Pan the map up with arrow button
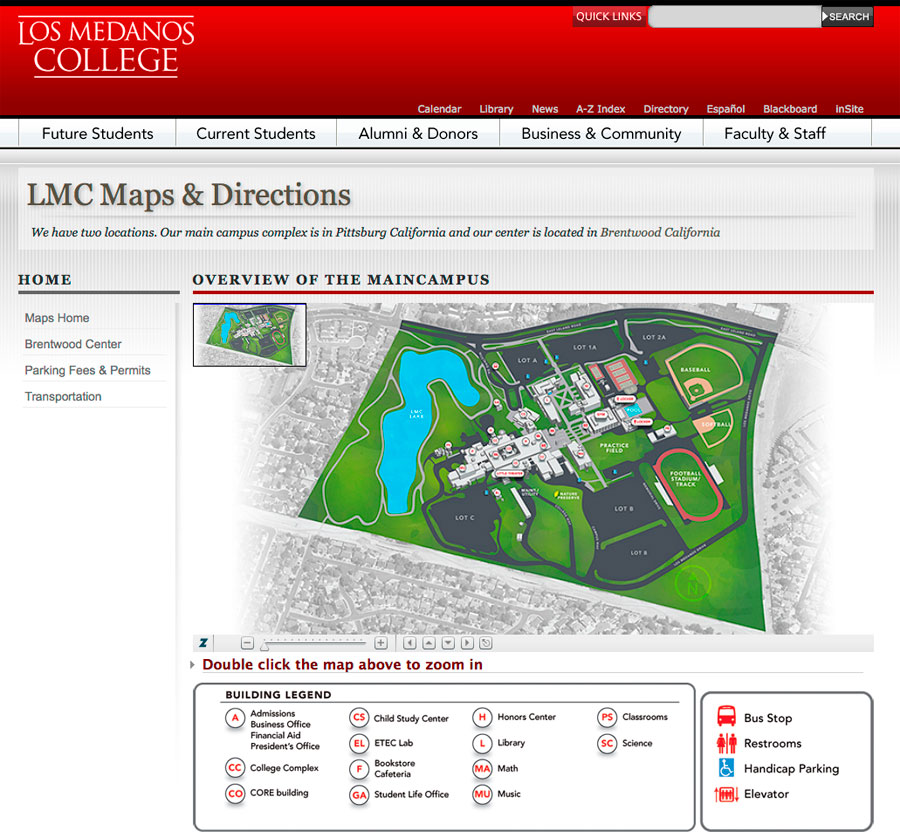The width and height of the screenshot is (900, 838). 429,643
